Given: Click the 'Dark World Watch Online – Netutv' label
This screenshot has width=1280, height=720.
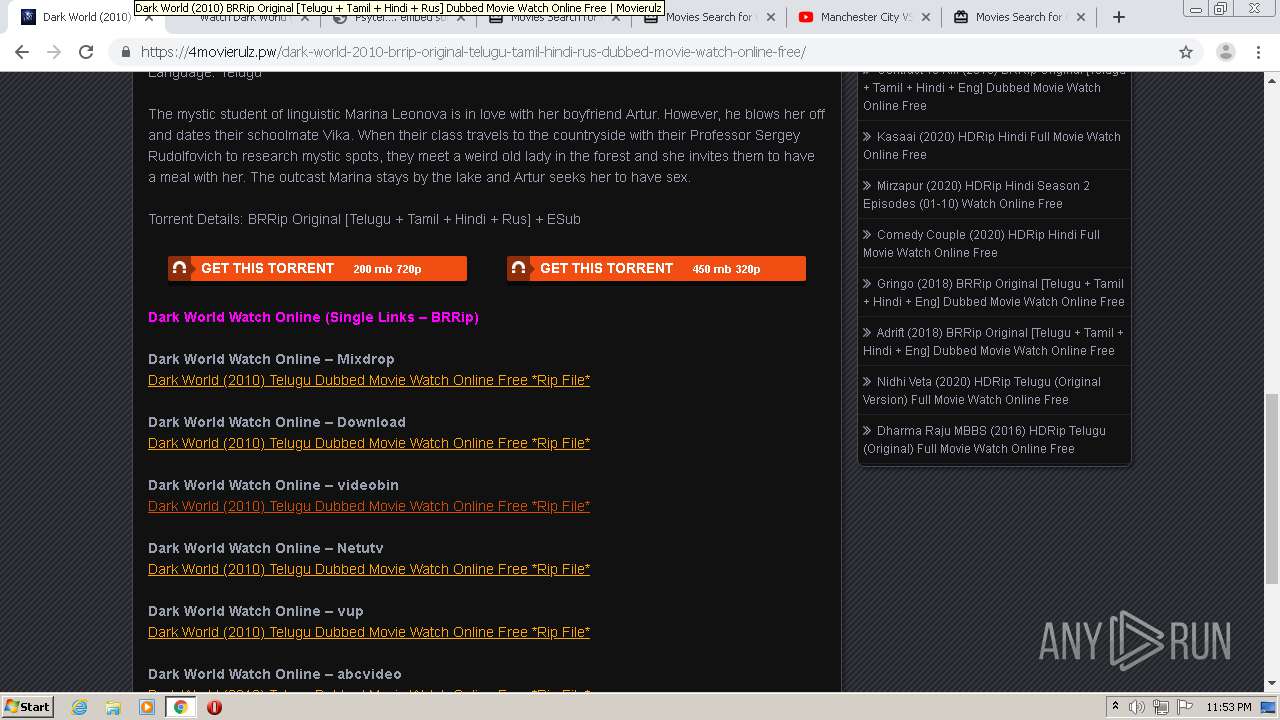Looking at the screenshot, I should click(266, 548).
